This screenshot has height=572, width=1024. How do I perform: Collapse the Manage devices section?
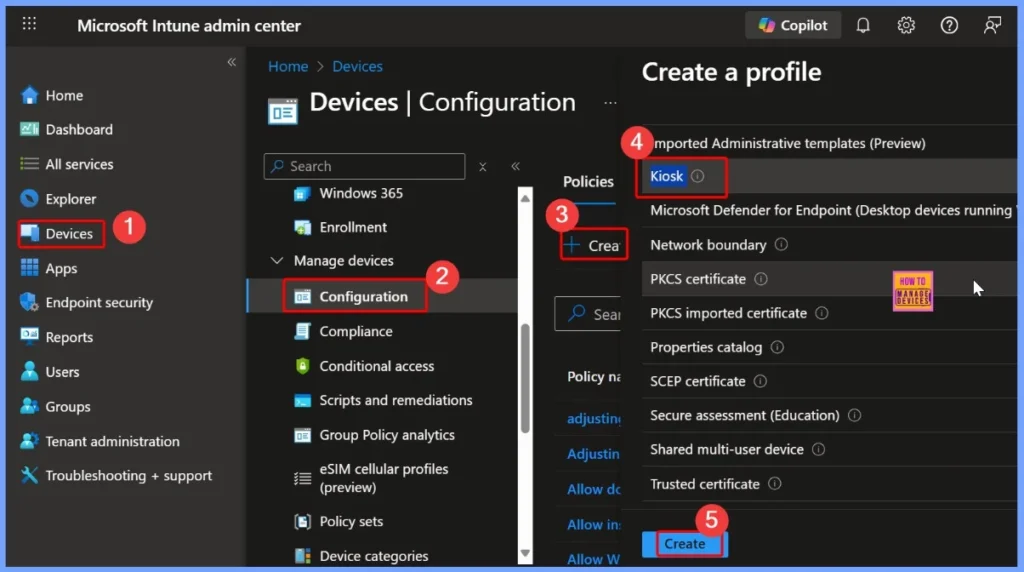pyautogui.click(x=277, y=261)
